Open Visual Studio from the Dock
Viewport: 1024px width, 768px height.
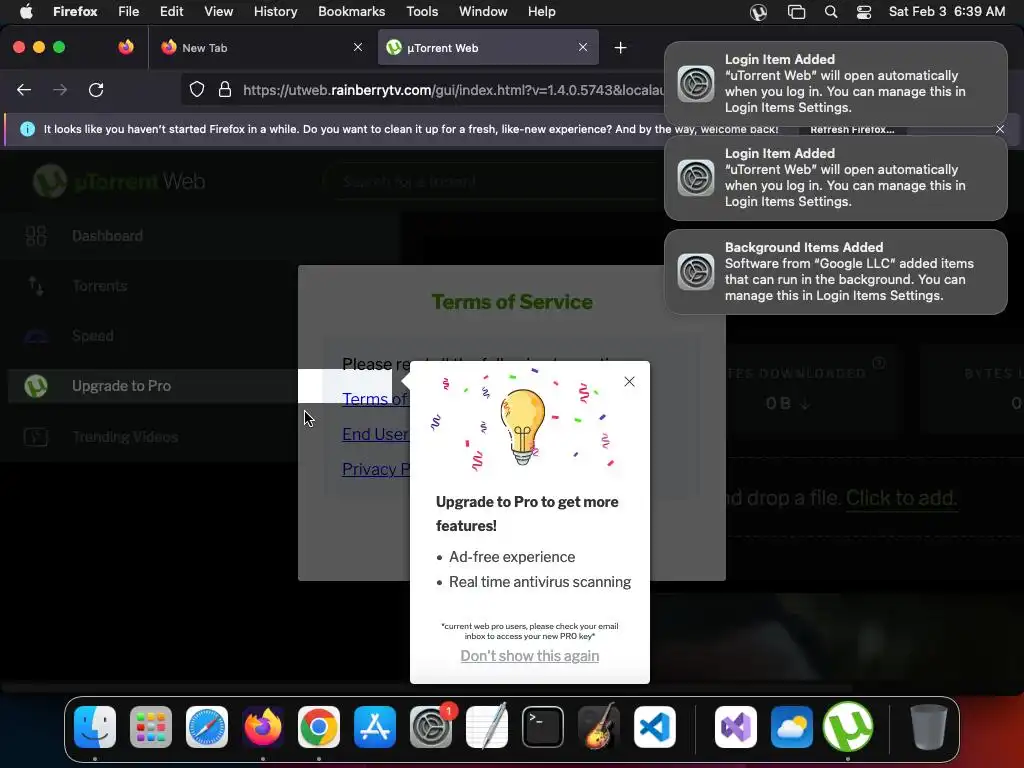tap(736, 726)
